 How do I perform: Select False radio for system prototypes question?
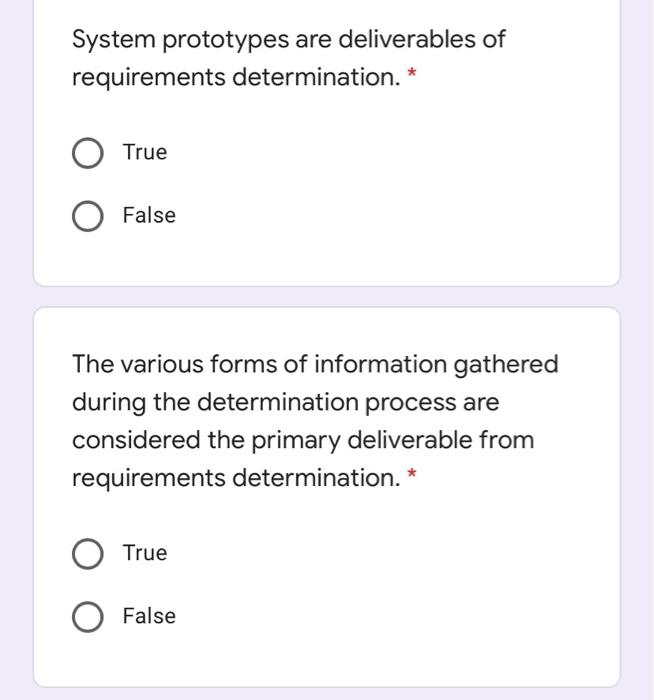88,216
